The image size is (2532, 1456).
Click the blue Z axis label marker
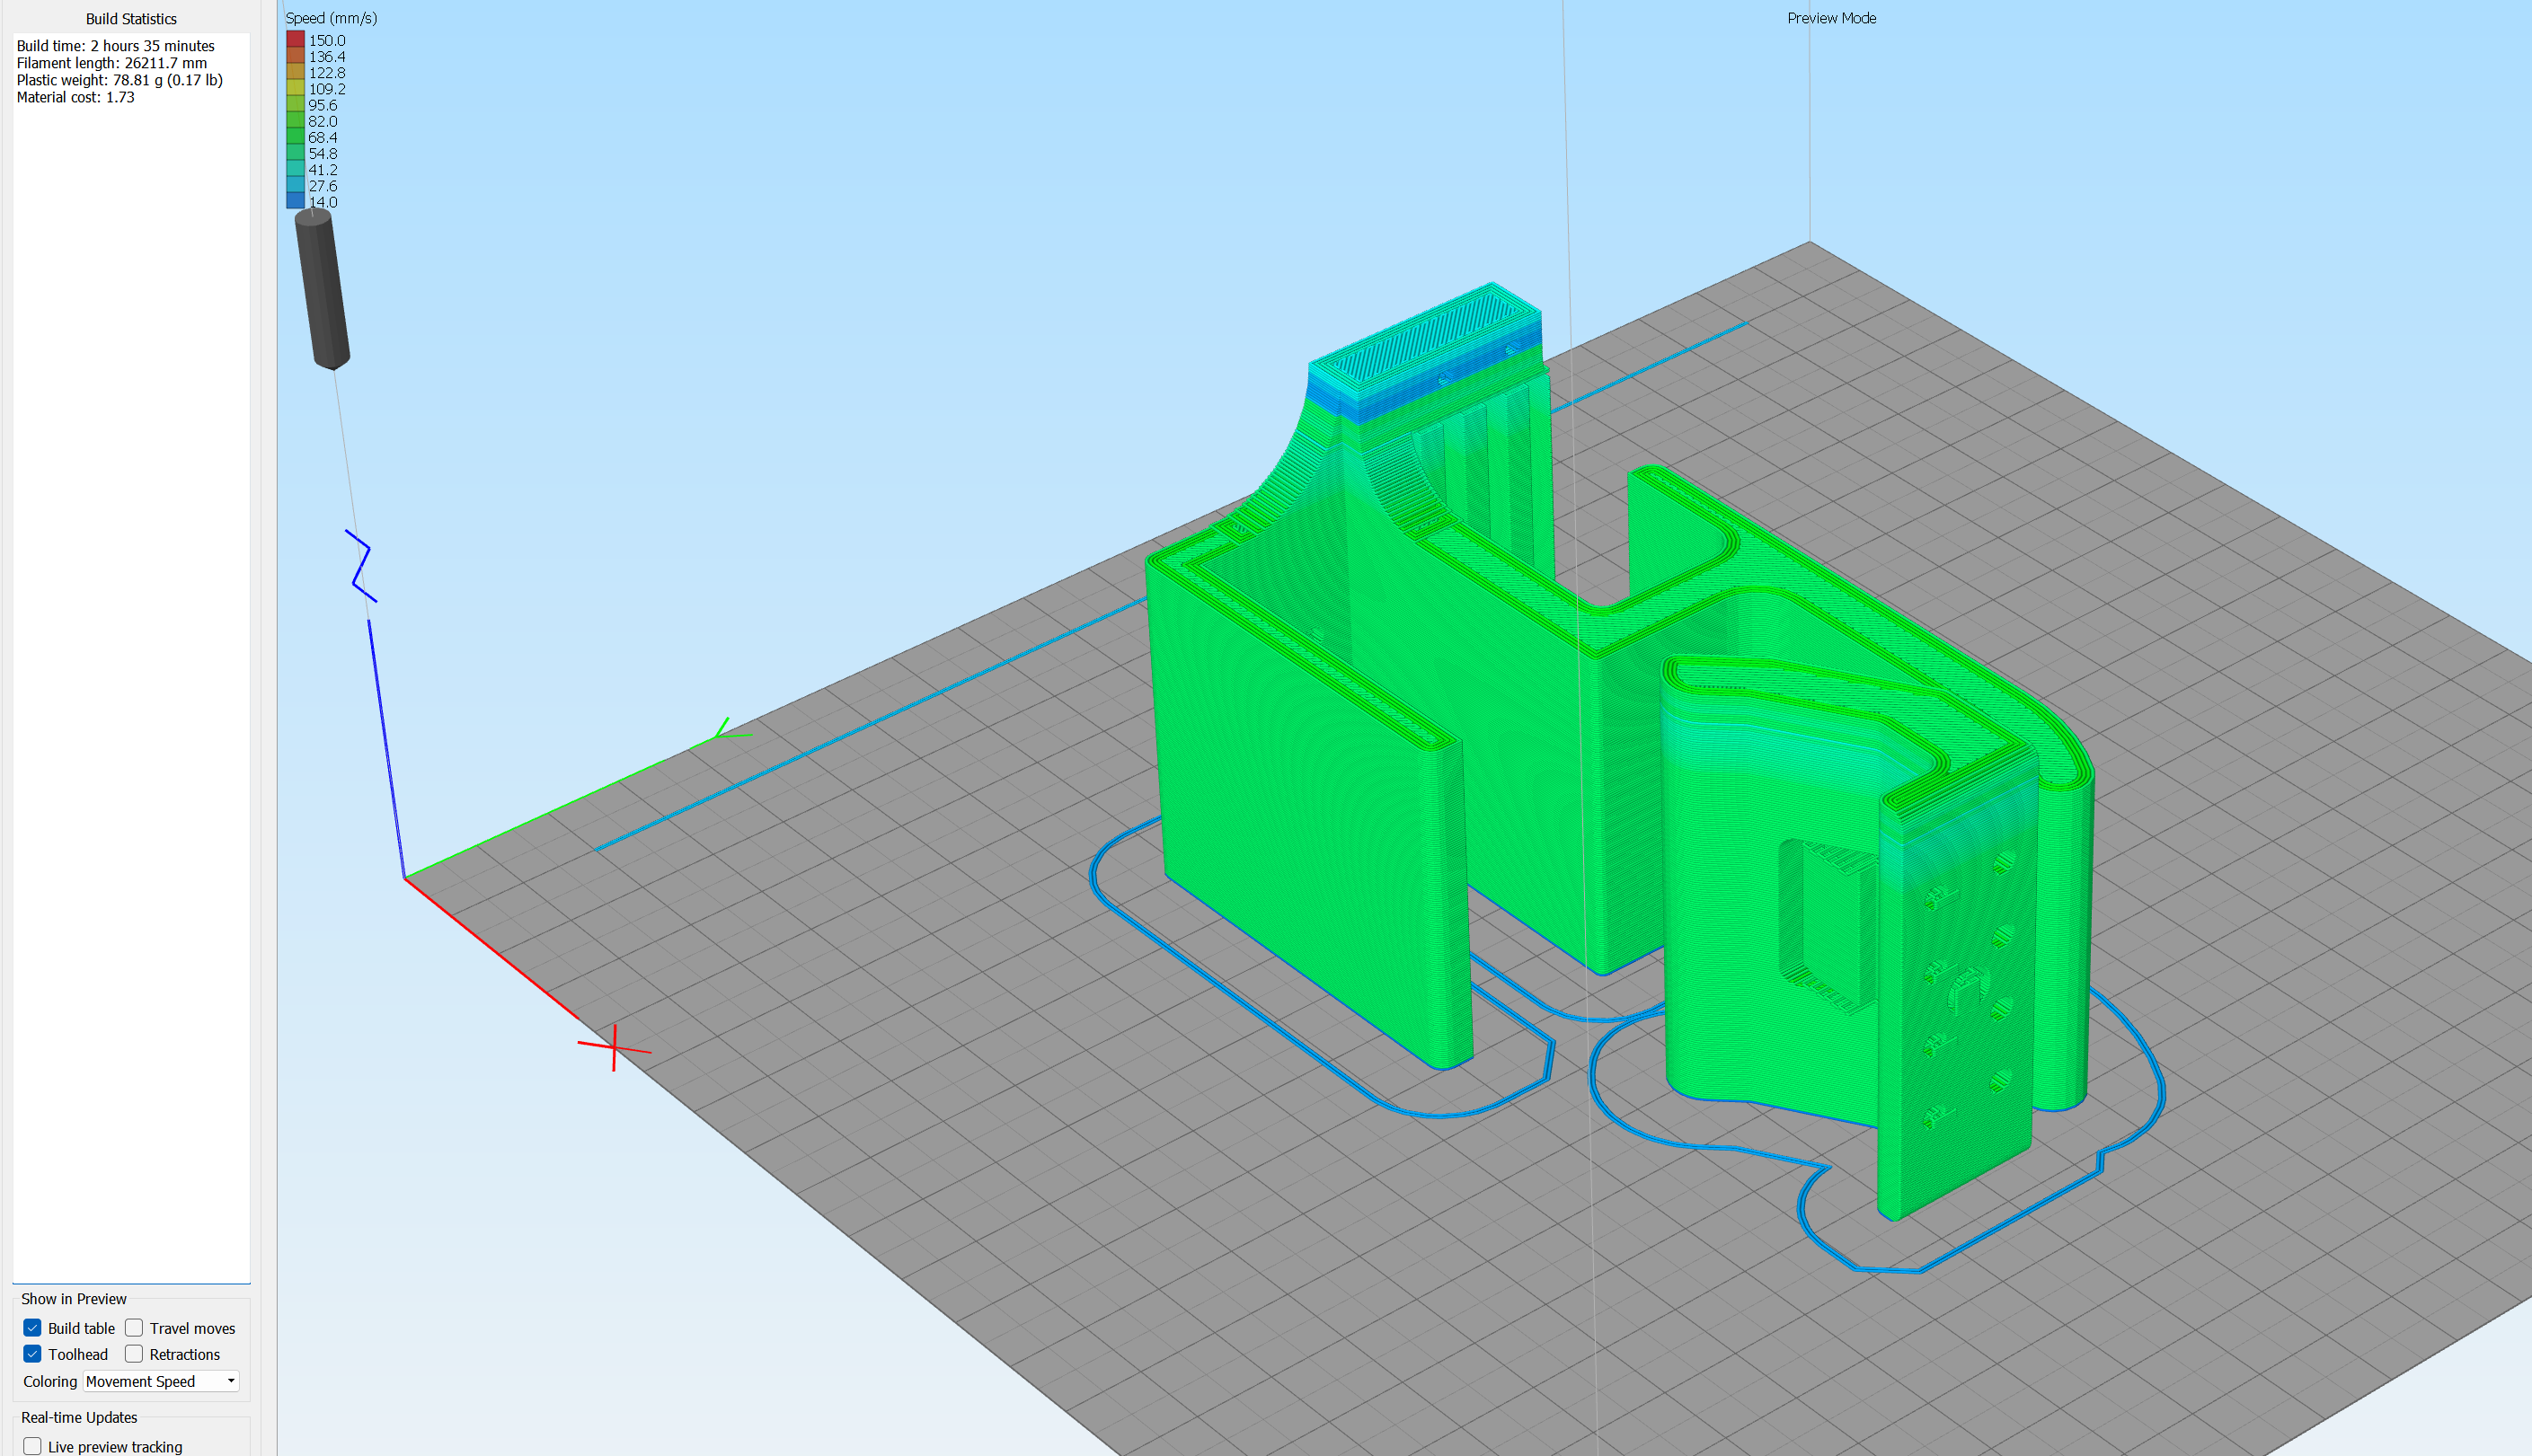click(x=361, y=566)
